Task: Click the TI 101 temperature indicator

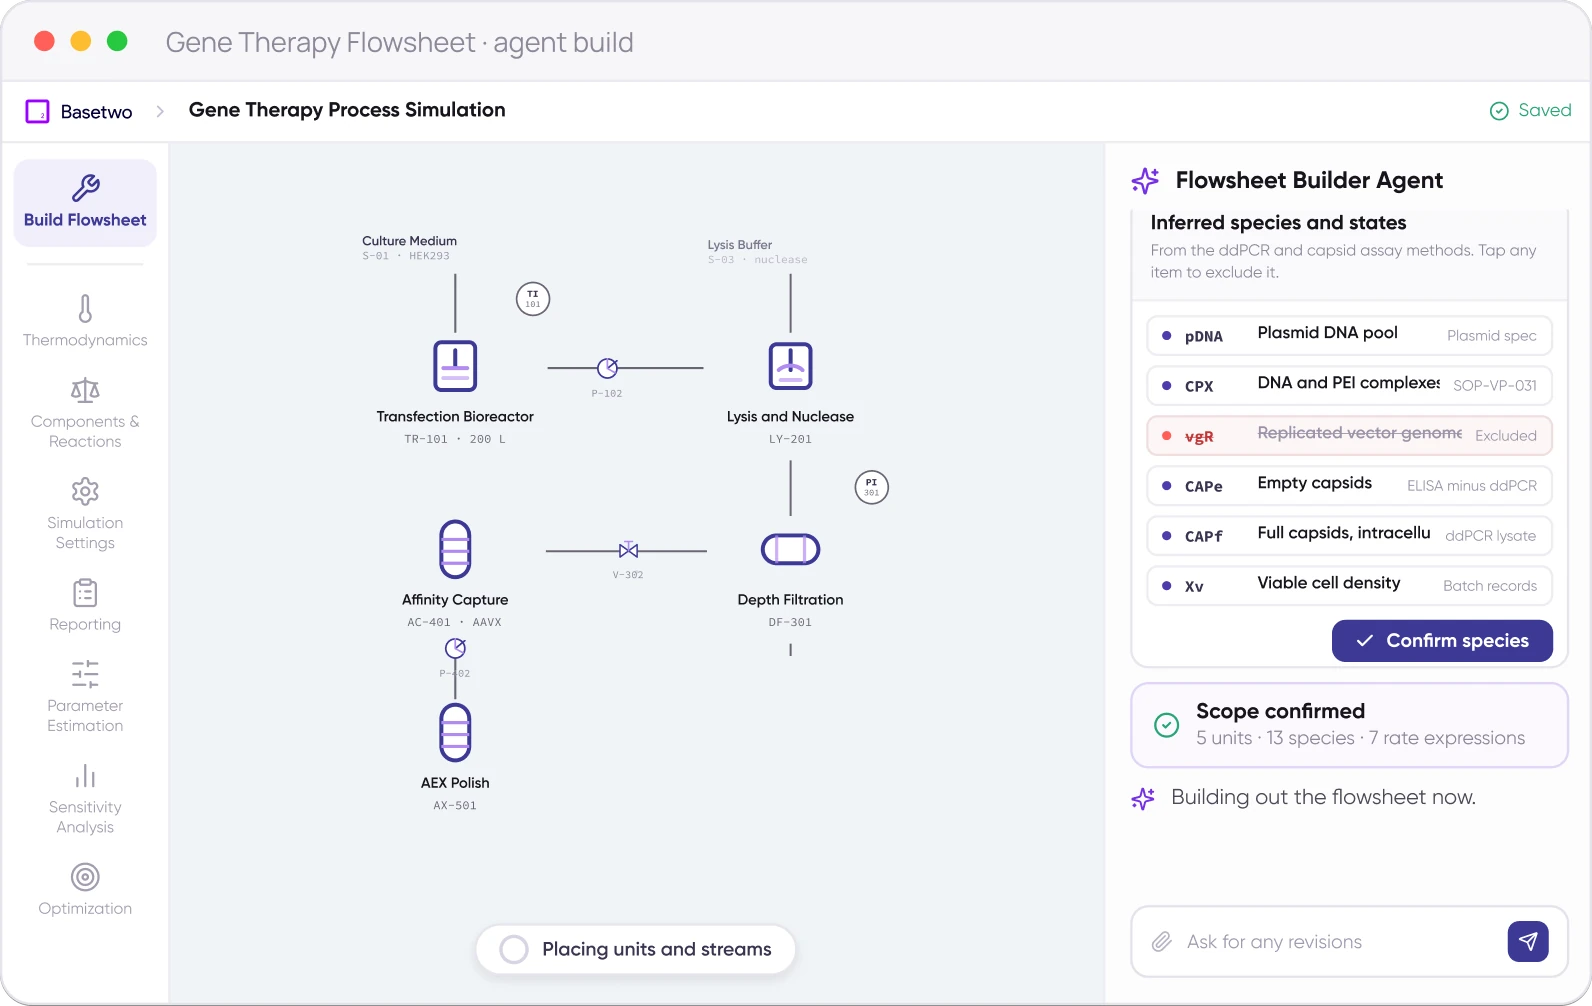Action: [x=533, y=299]
